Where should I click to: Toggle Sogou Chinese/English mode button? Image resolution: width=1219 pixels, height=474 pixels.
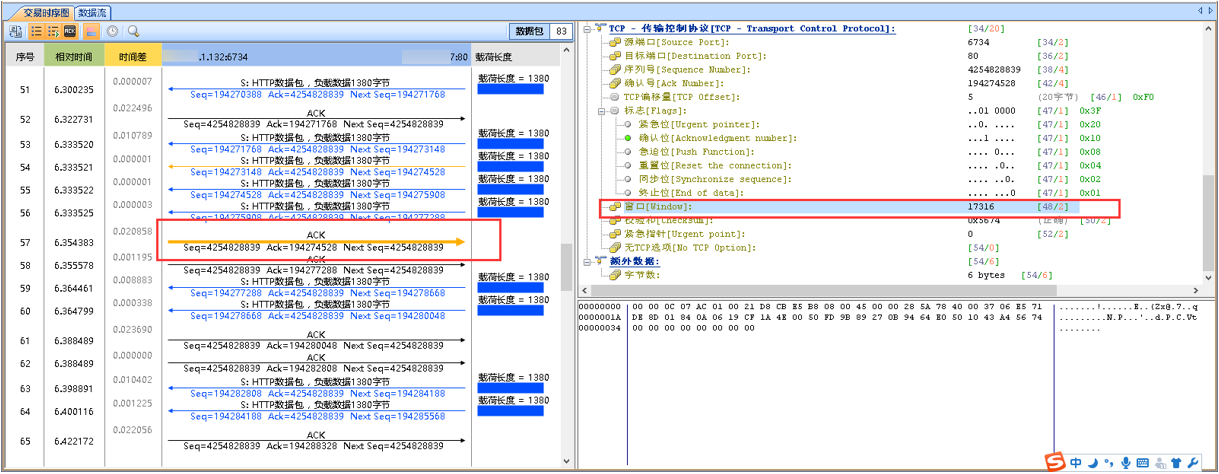tap(1075, 462)
